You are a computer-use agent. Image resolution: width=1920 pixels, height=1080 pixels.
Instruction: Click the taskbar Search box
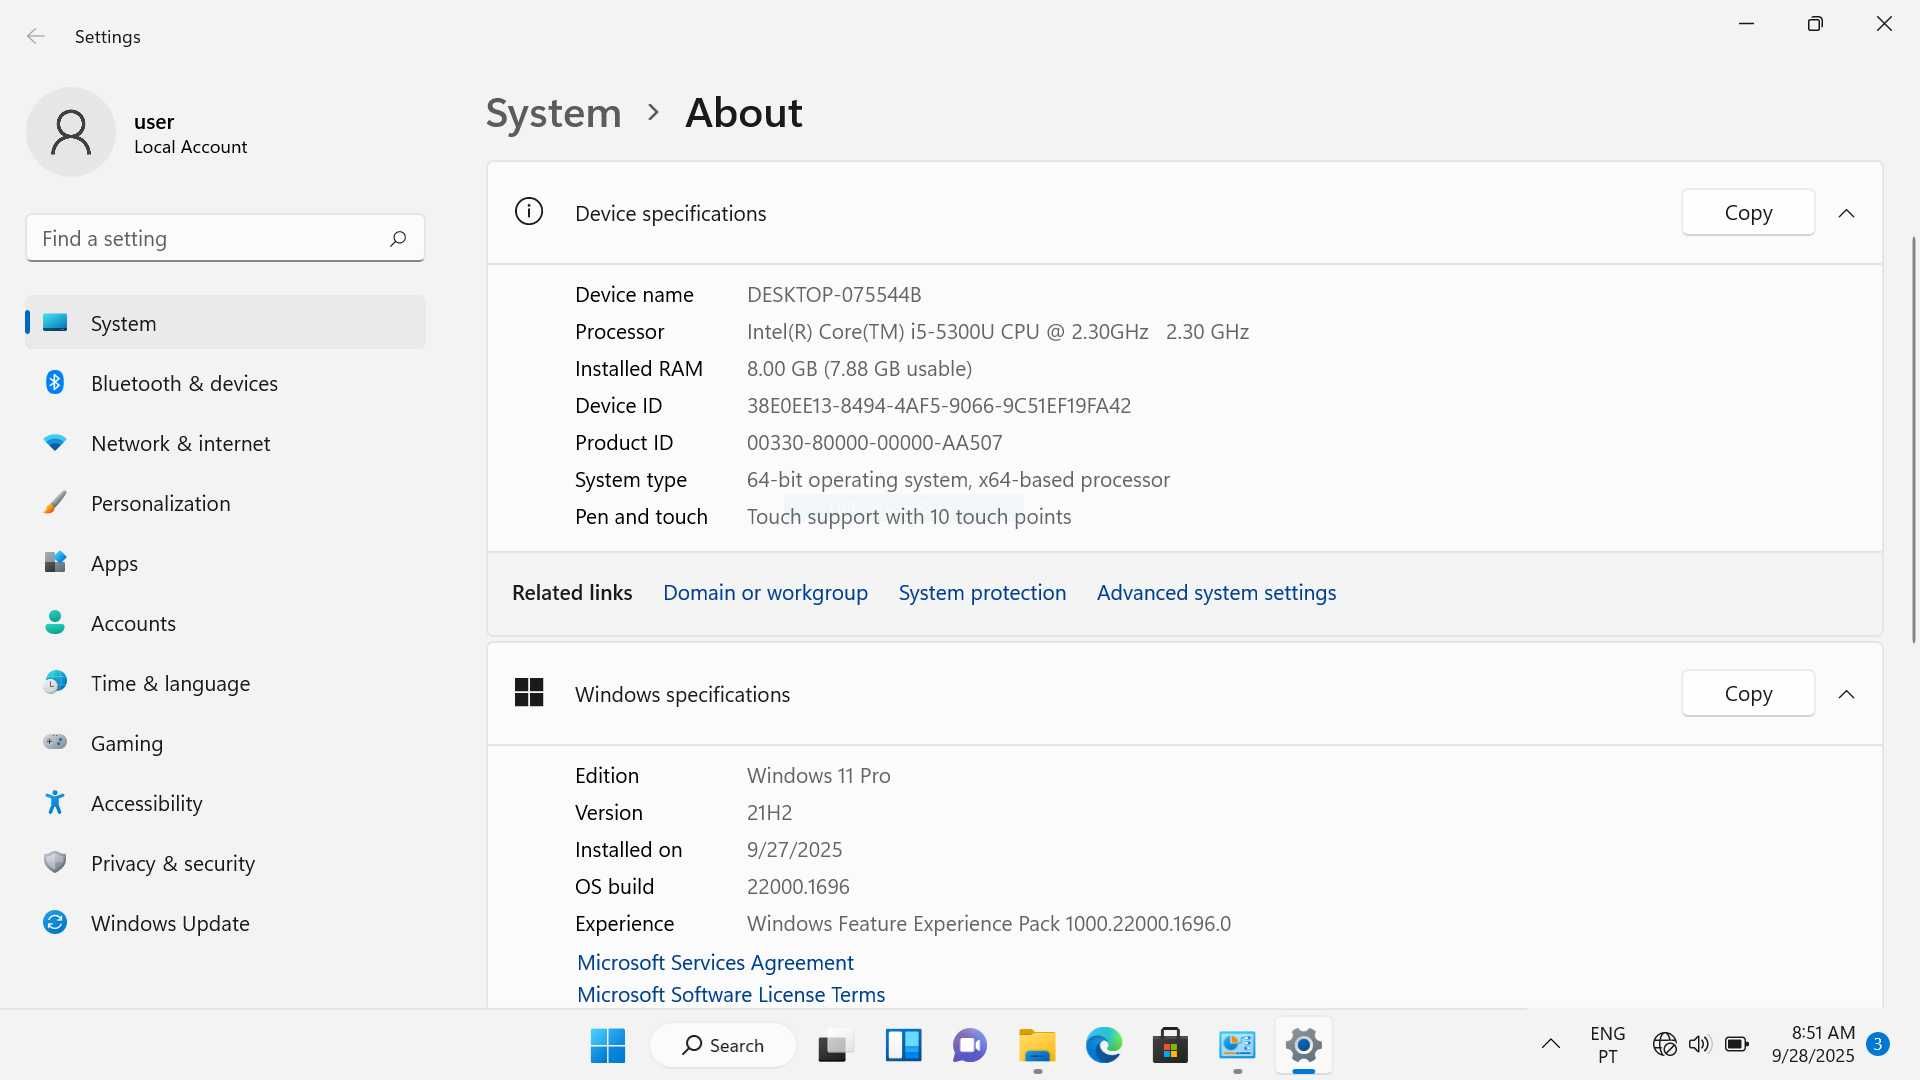click(723, 1046)
